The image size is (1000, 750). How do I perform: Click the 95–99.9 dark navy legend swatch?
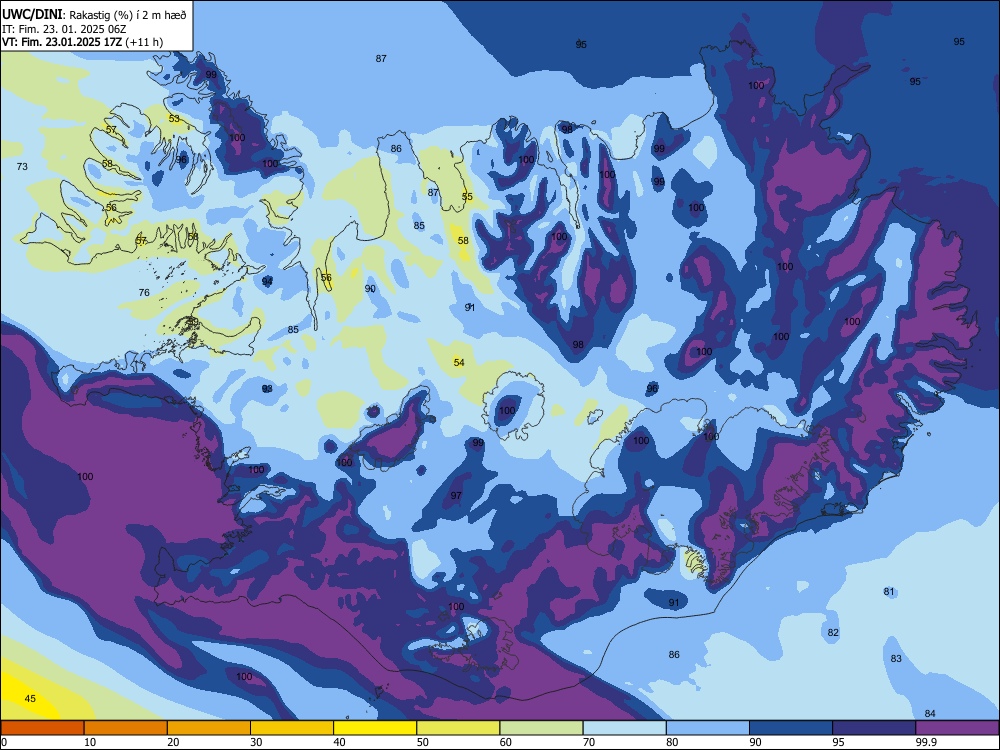(x=874, y=728)
